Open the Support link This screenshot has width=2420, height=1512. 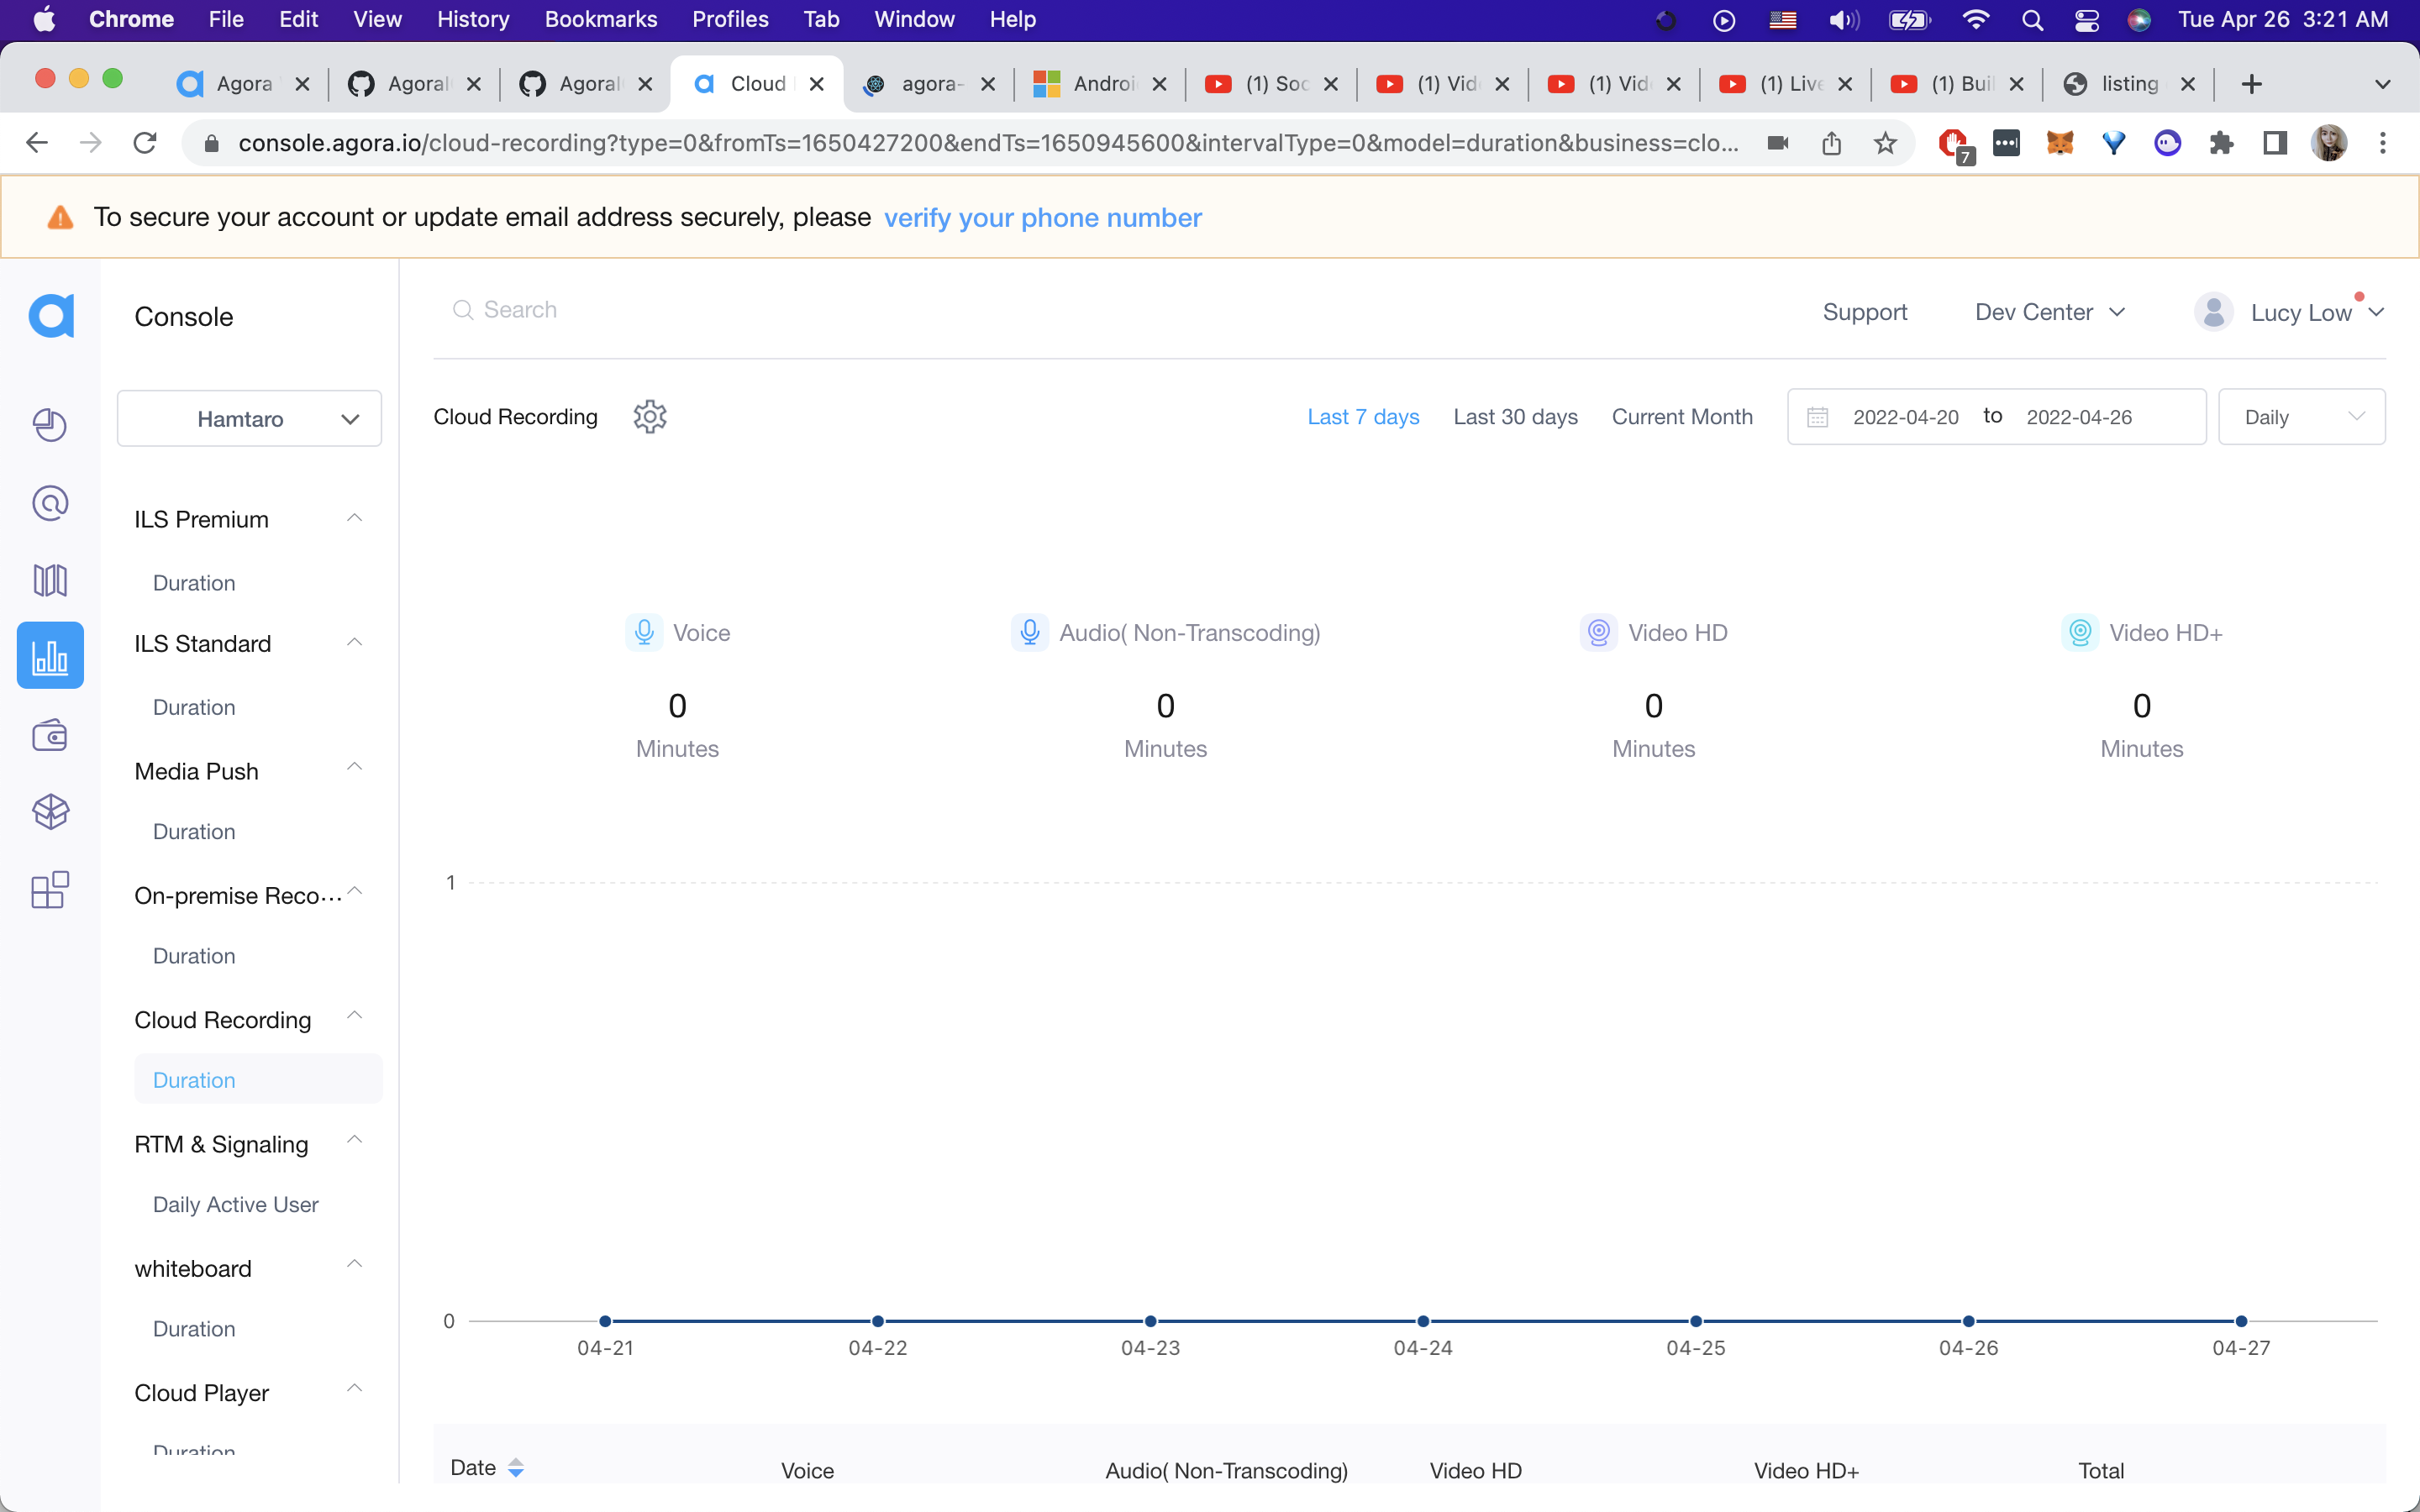(1864, 312)
